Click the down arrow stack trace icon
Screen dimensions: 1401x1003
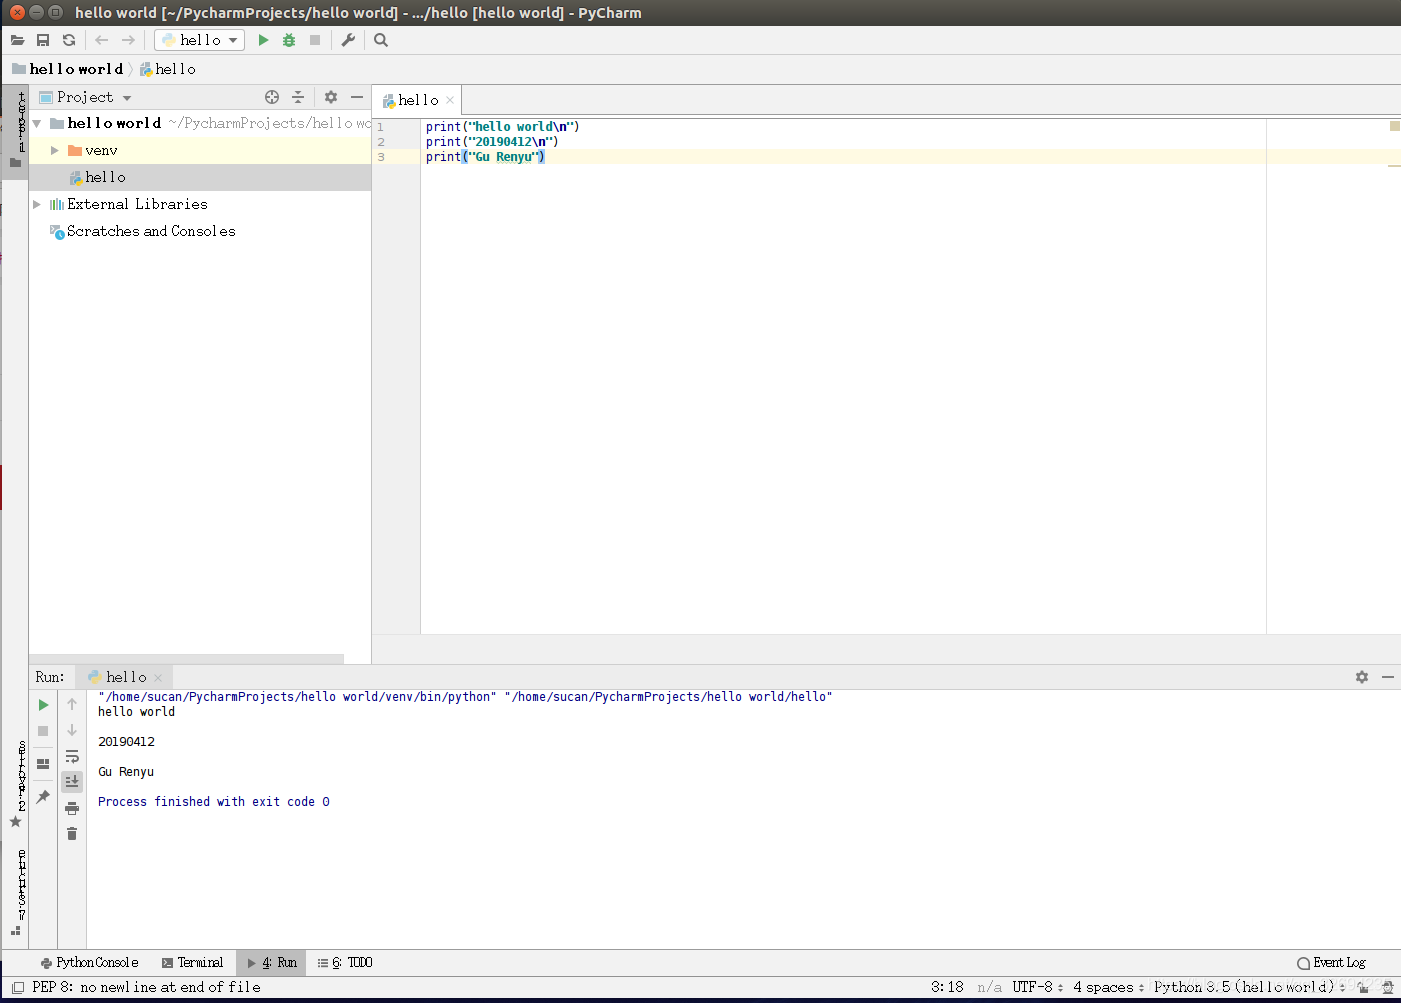click(72, 731)
